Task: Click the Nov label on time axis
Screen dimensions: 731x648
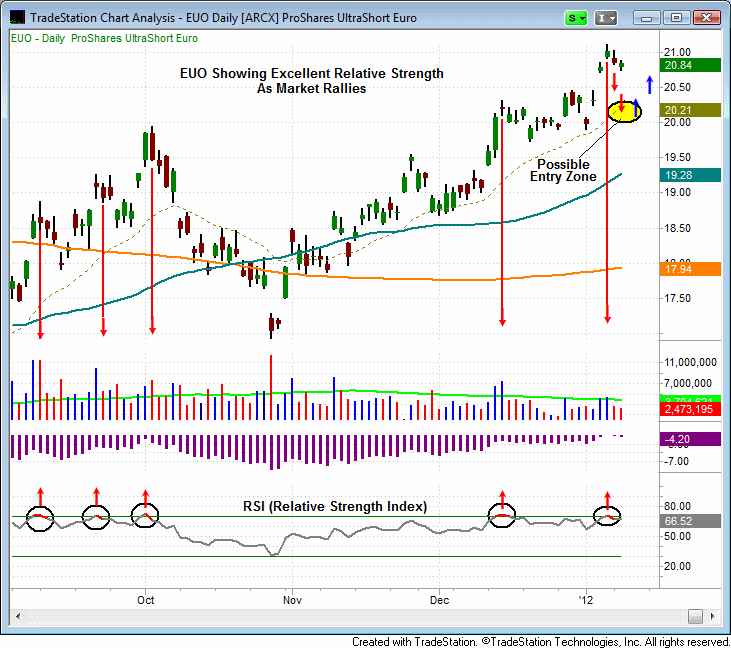Action: (x=292, y=600)
